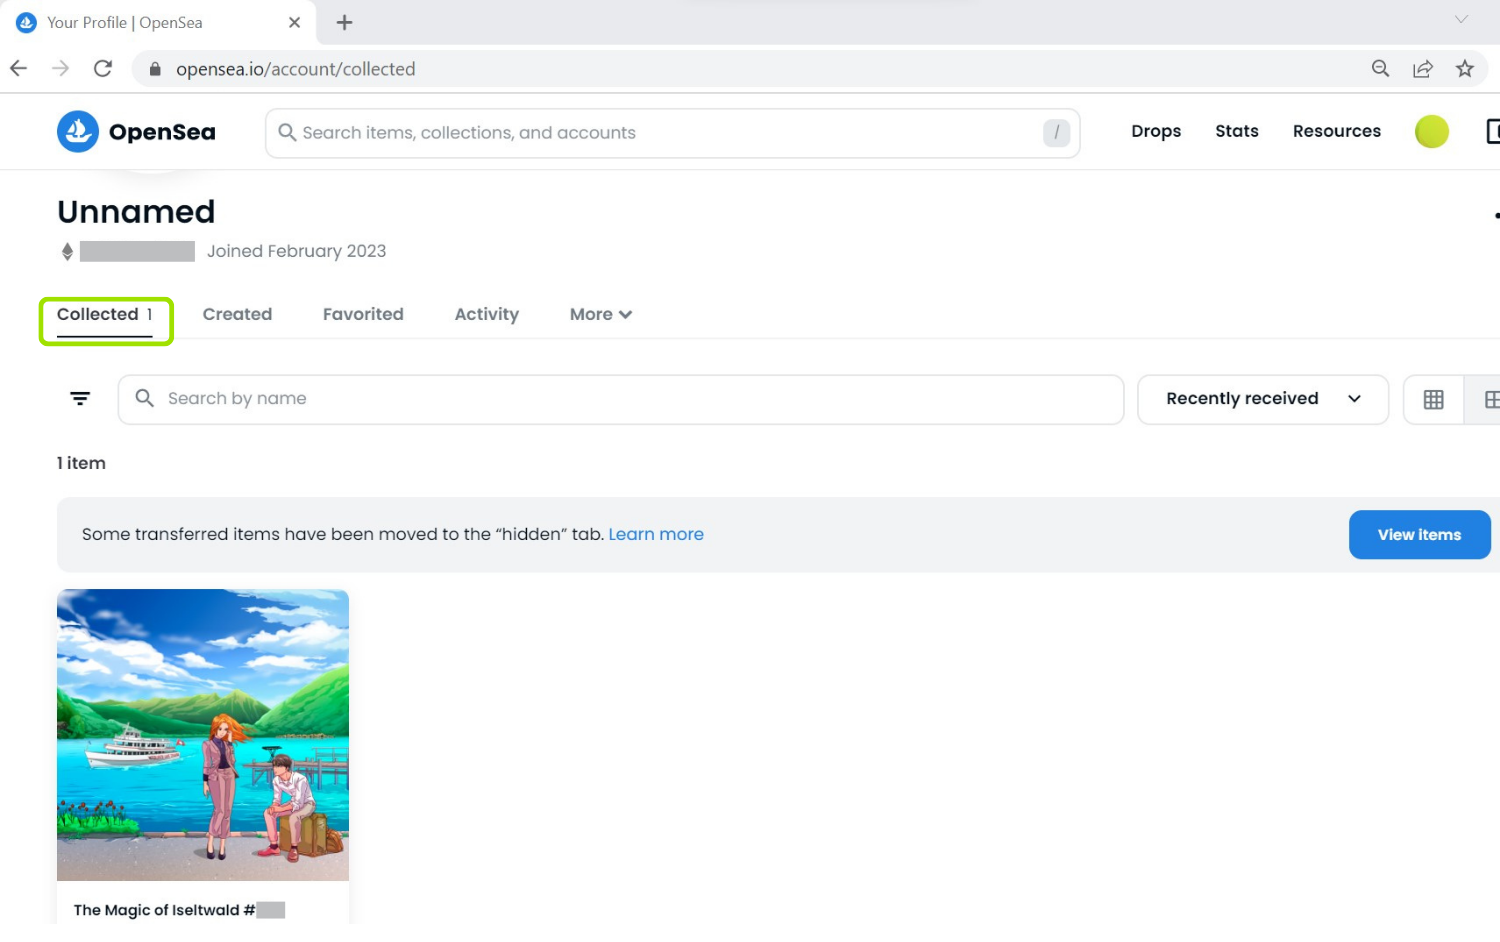The image size is (1500, 942).
Task: Open the green profile avatar
Action: click(x=1431, y=131)
